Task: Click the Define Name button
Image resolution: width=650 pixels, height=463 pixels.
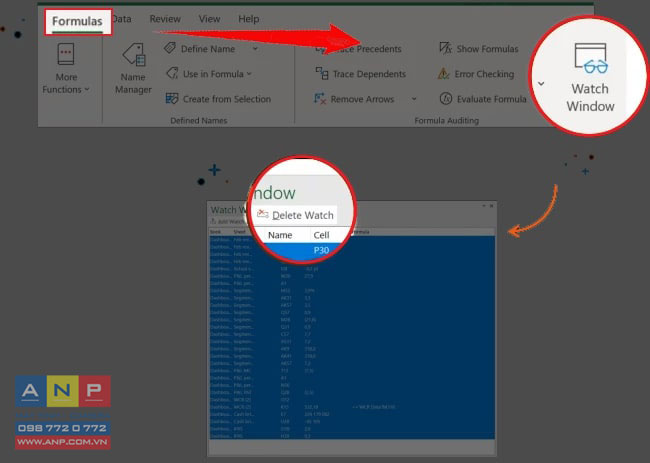Action: (200, 49)
